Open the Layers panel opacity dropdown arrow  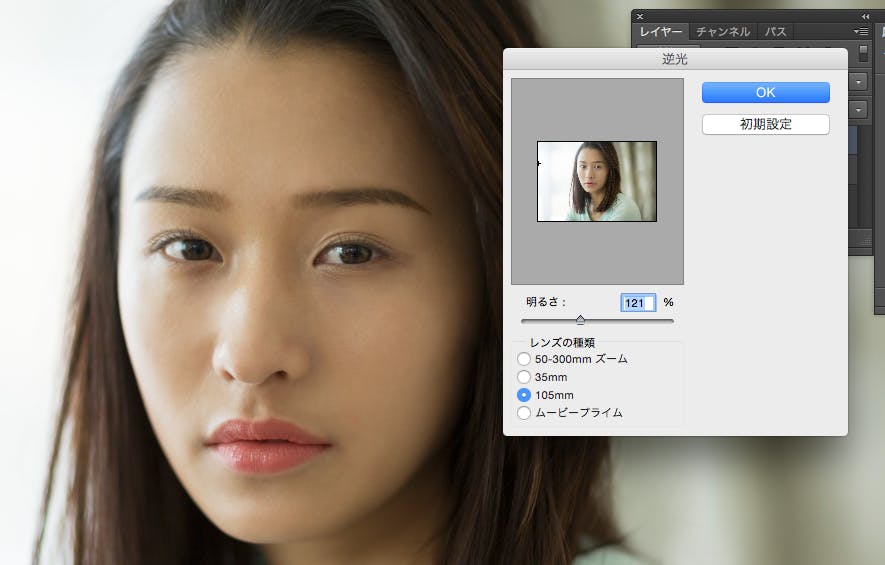pos(858,82)
